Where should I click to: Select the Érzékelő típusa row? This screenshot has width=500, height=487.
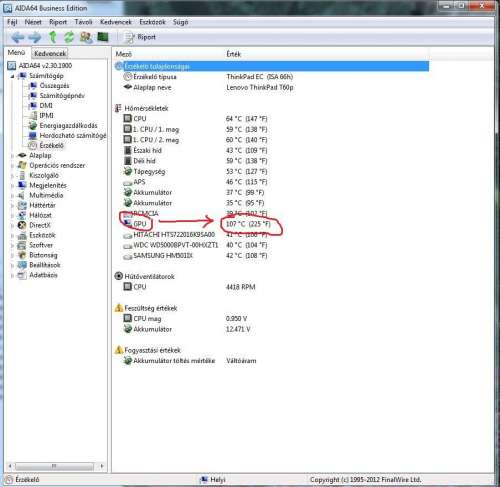[271, 77]
